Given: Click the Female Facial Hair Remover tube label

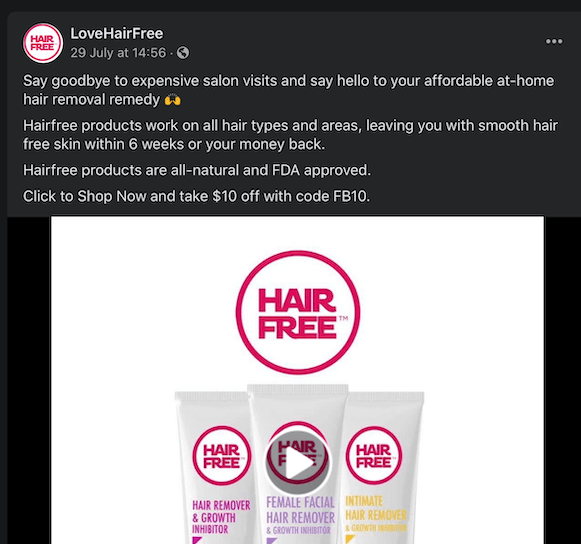Looking at the screenshot, I should (x=300, y=515).
